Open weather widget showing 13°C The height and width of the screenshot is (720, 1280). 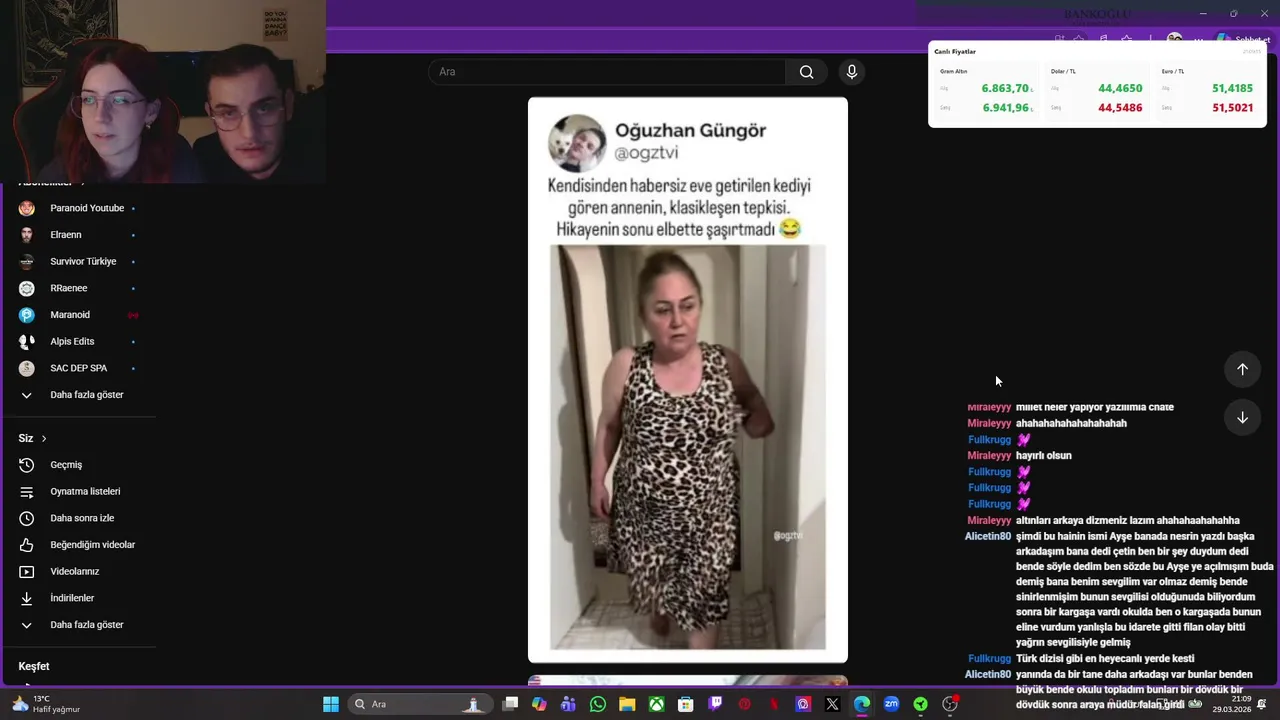[x=45, y=704]
